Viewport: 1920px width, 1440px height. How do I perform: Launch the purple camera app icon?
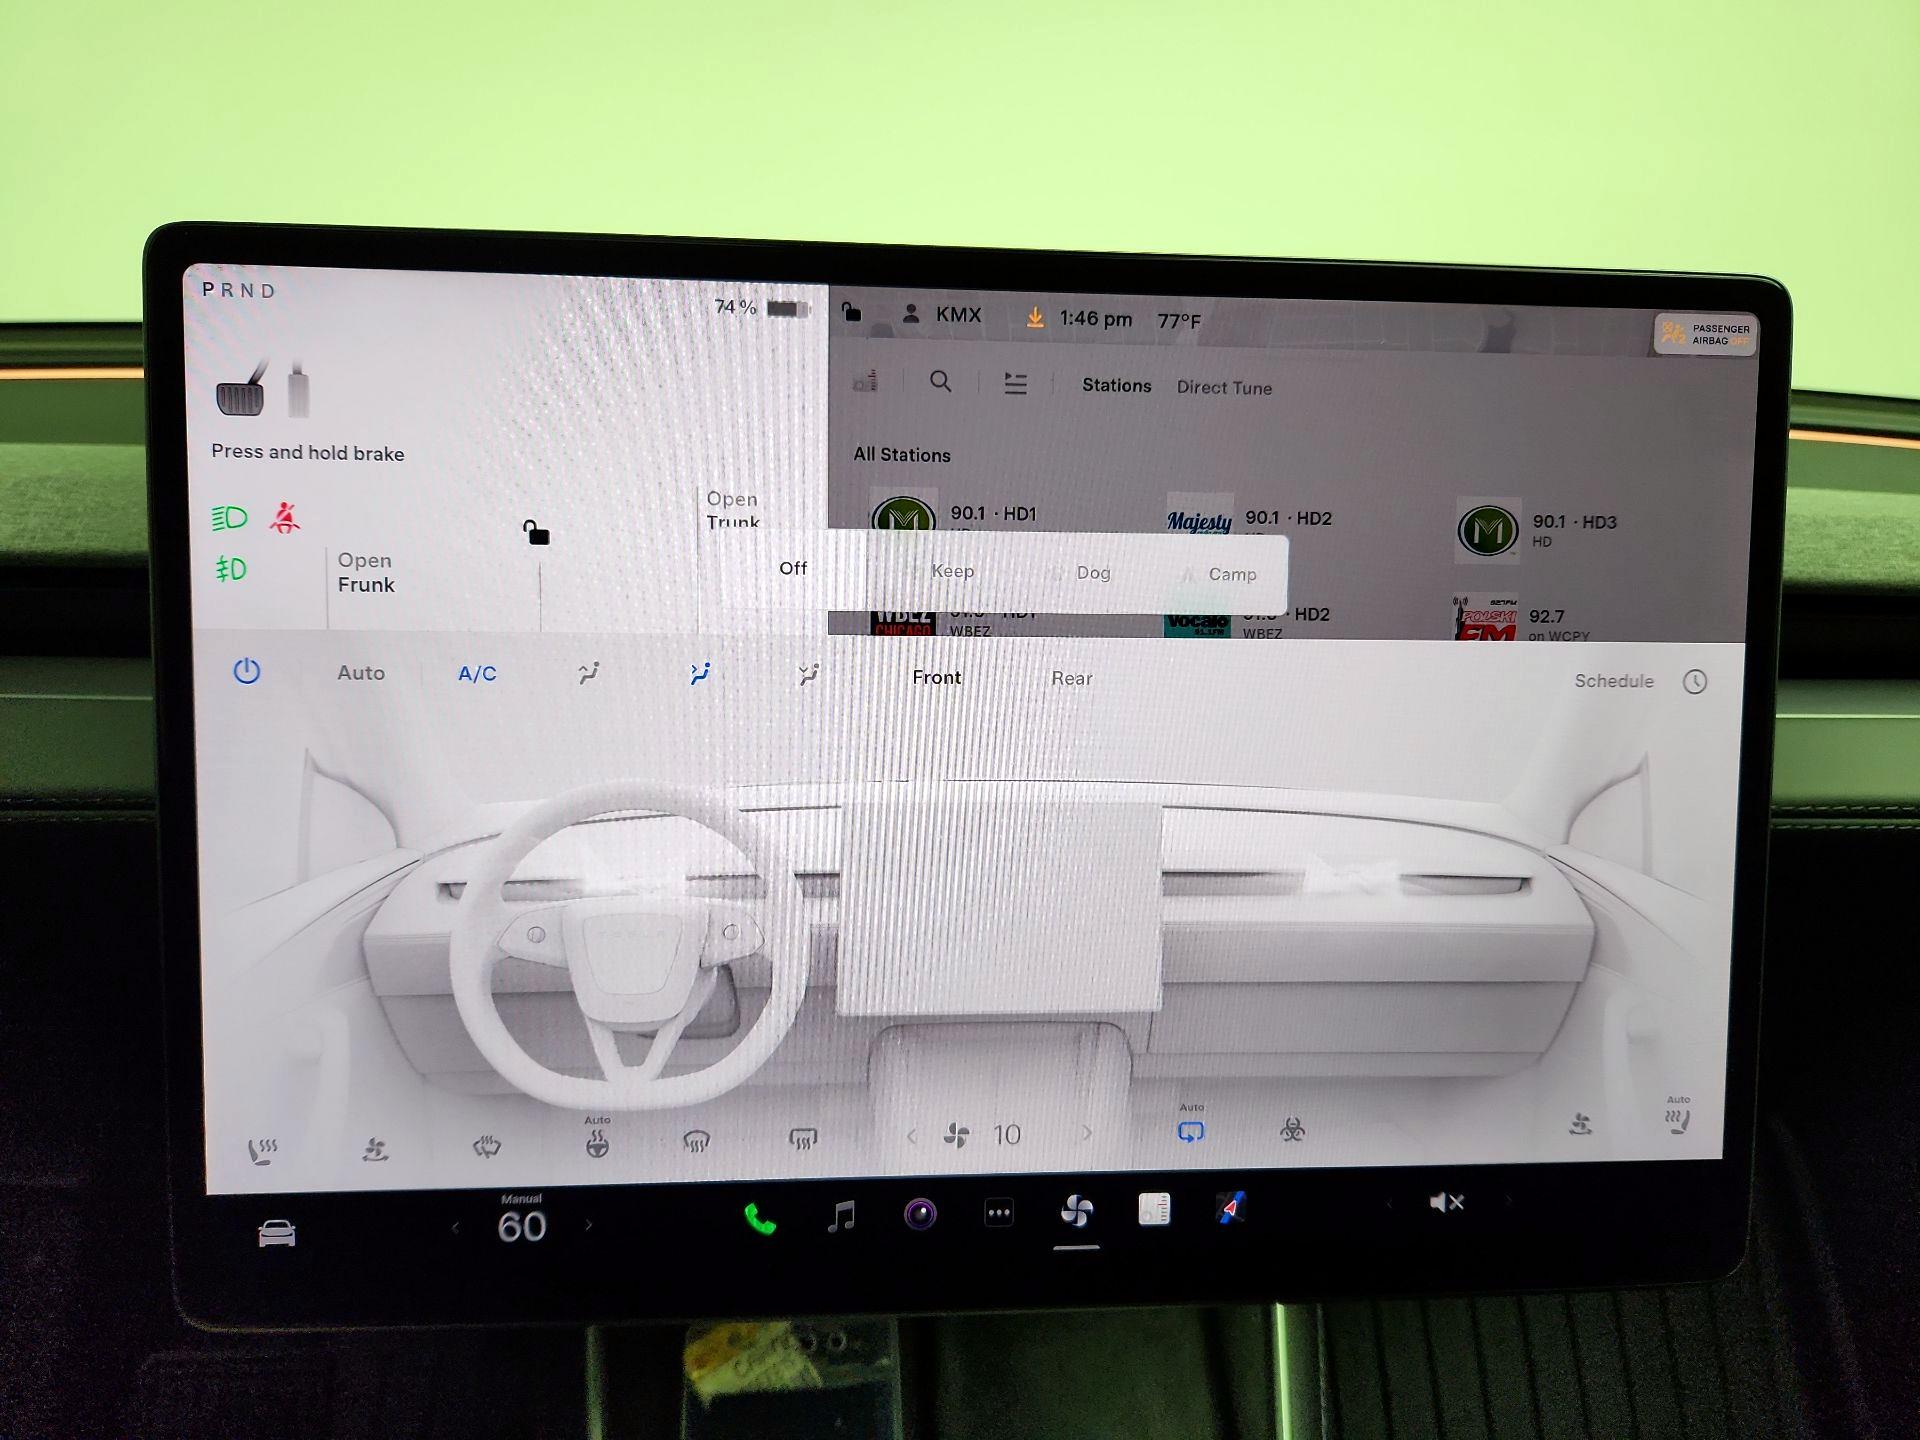pos(920,1214)
